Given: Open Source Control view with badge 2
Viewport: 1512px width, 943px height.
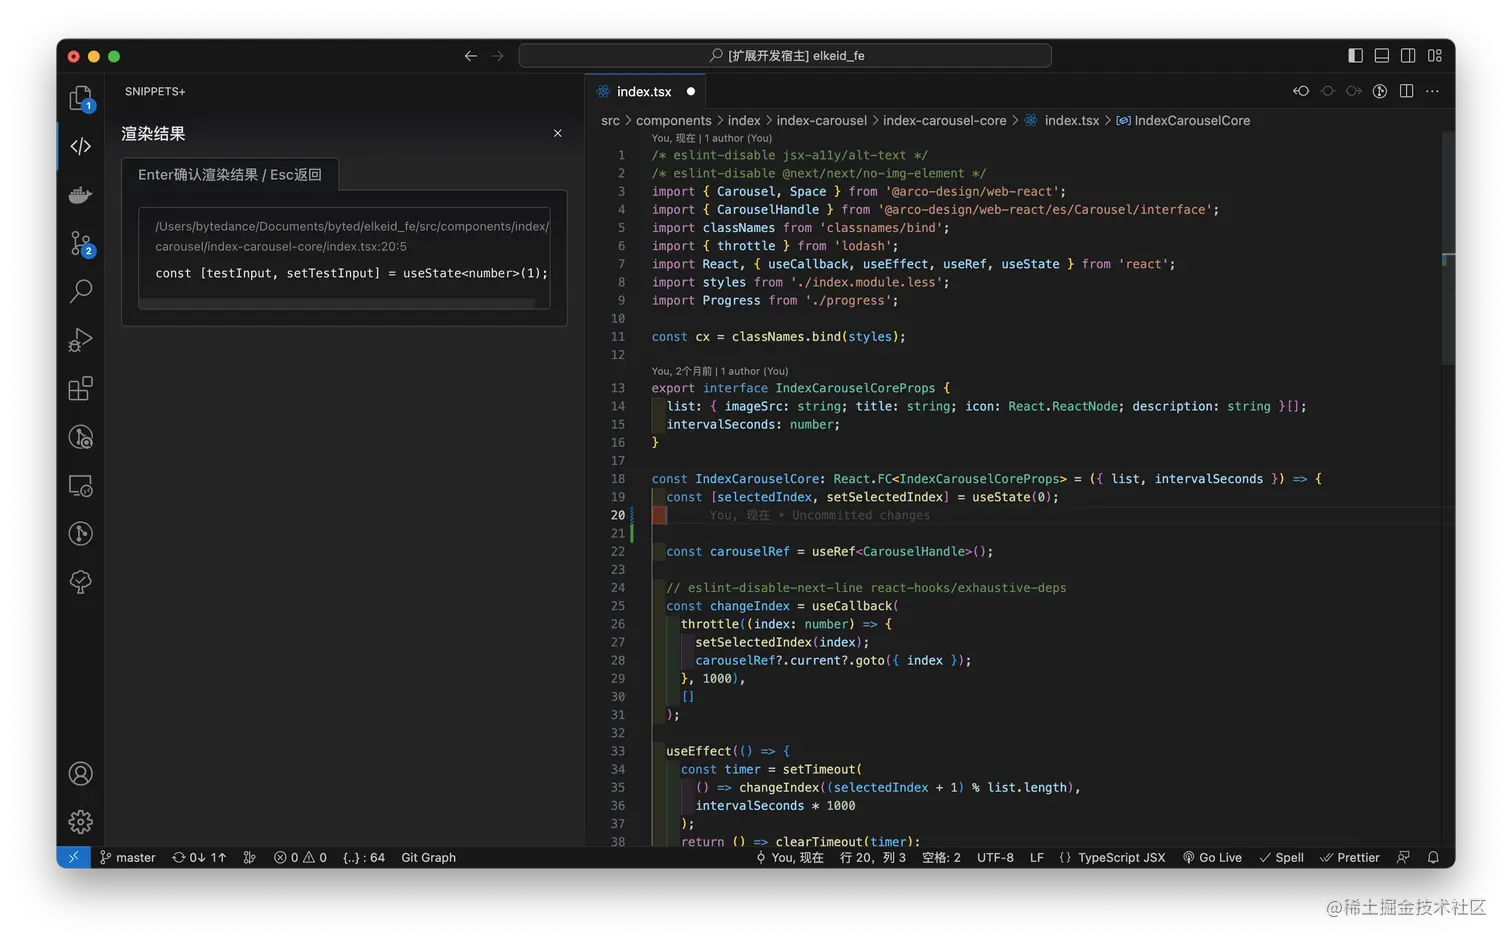Looking at the screenshot, I should pos(81,243).
